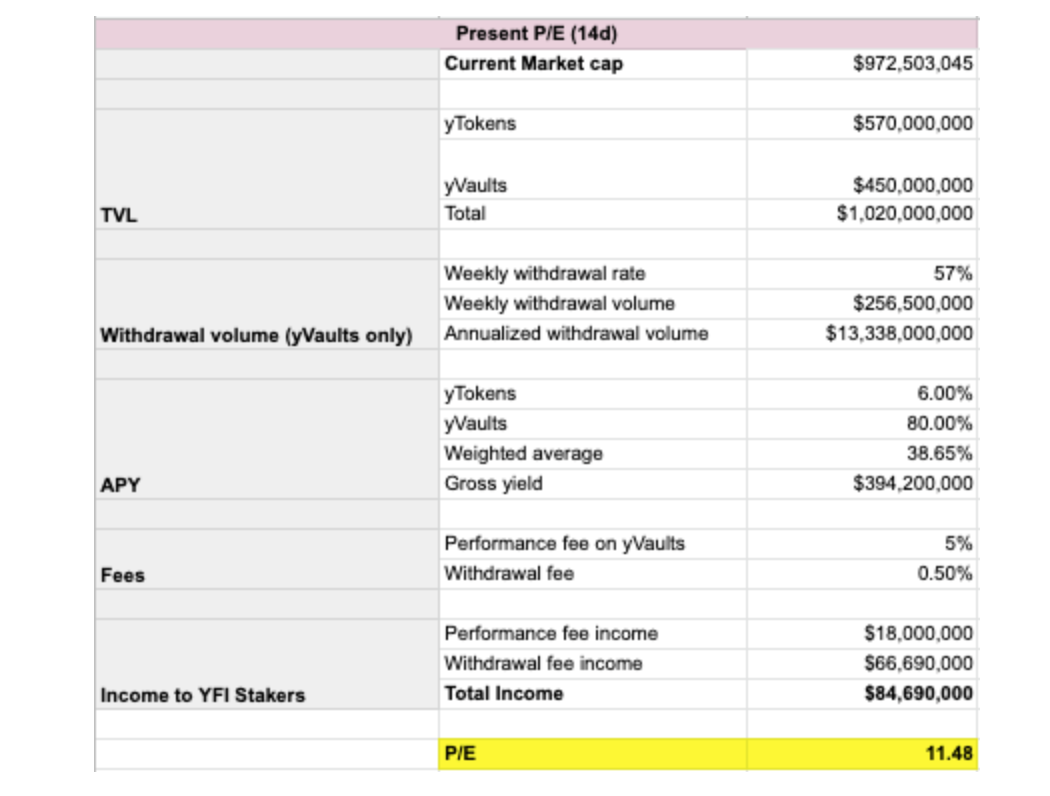
Task: Select the Withdrawal fee 0.50% cell
Action: (862, 574)
